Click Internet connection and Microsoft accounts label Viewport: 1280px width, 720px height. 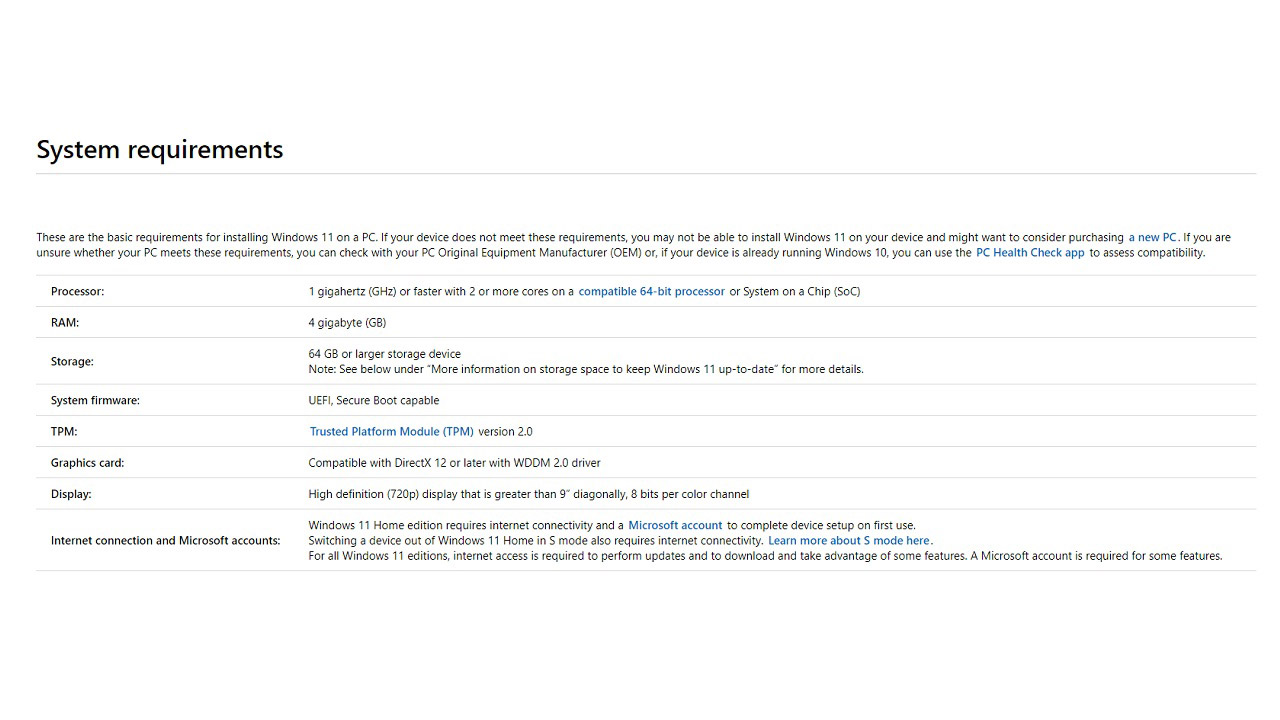(165, 541)
